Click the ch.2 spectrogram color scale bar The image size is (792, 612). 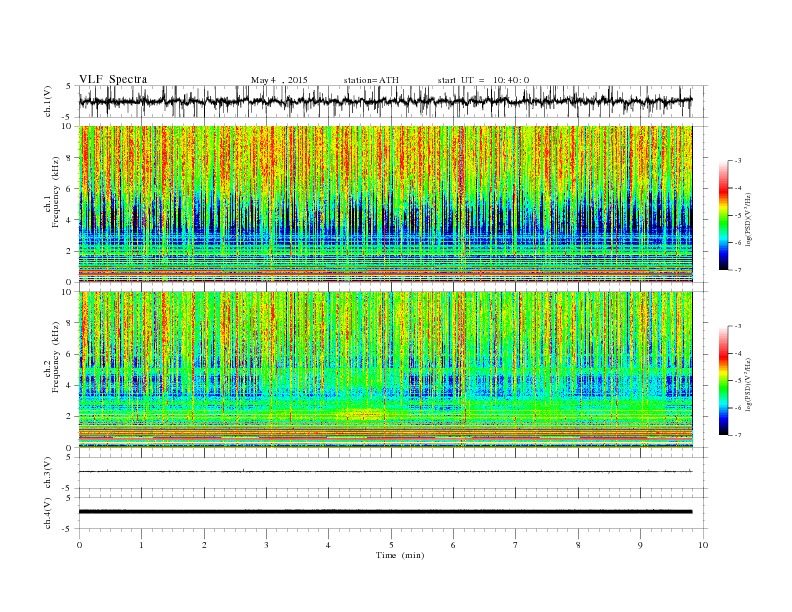click(723, 380)
